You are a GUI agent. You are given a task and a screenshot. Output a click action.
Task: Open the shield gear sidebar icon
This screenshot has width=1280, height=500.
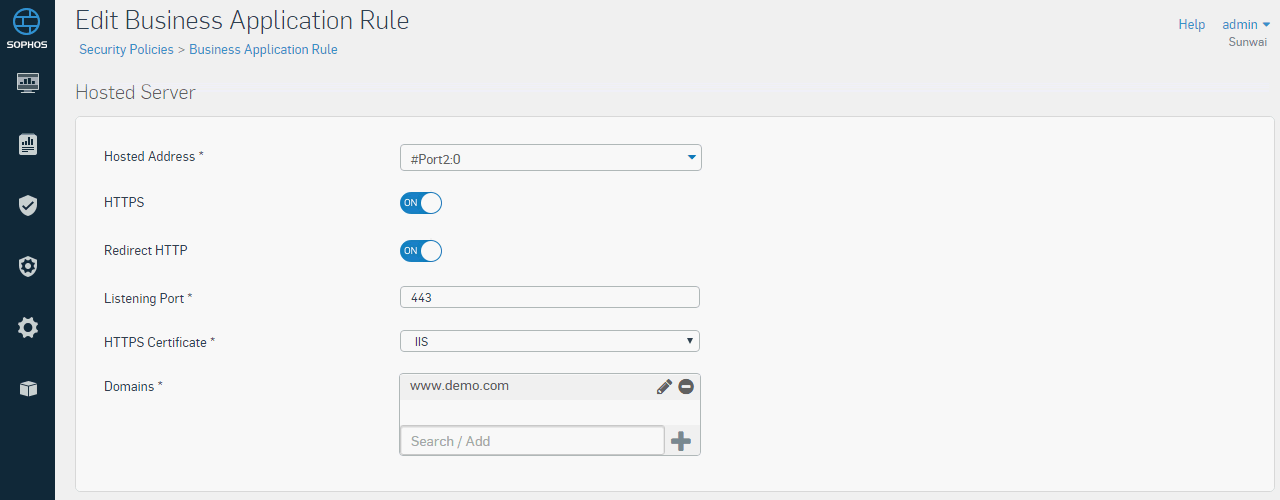[28, 266]
